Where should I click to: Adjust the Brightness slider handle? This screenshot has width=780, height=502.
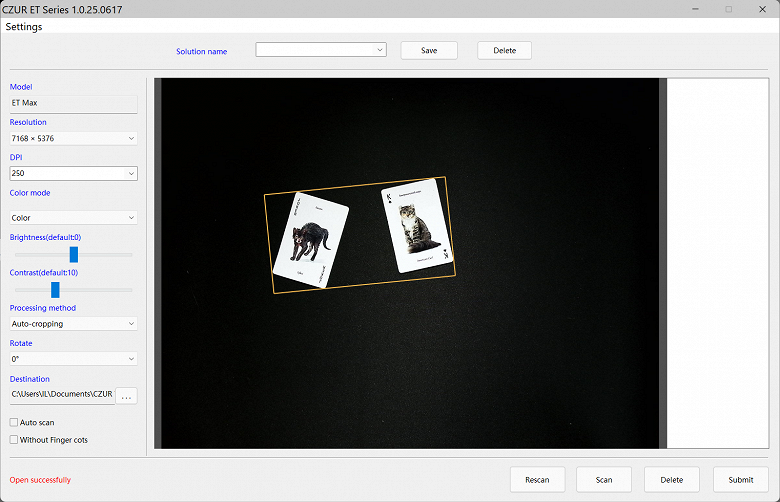(x=74, y=254)
